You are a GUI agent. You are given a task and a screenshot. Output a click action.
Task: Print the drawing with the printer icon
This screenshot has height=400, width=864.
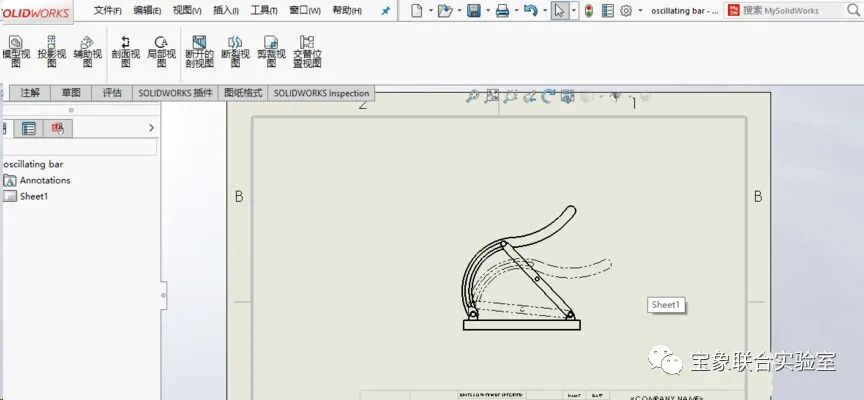click(x=502, y=10)
